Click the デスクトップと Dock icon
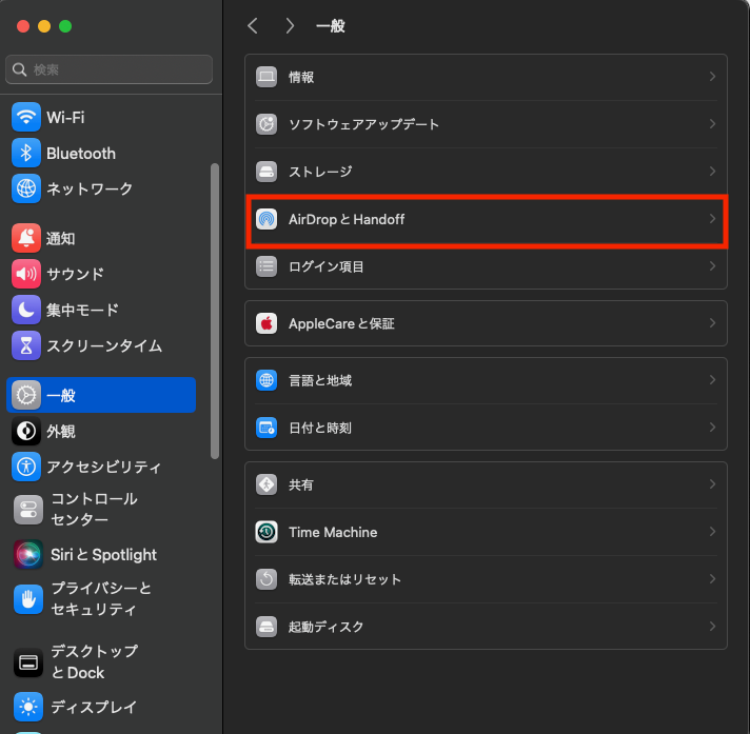 (28, 662)
